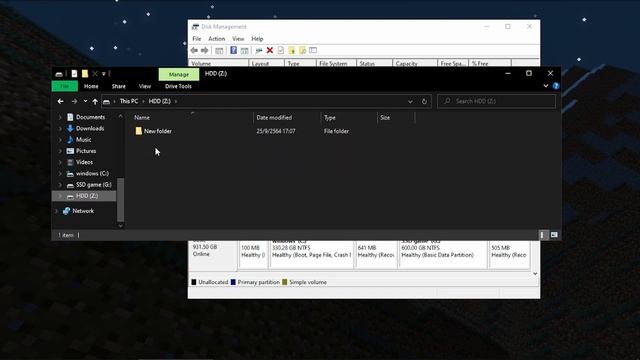Image resolution: width=640 pixels, height=360 pixels.
Task: Click the new folder icon in Explorer title bar
Action: tap(85, 73)
